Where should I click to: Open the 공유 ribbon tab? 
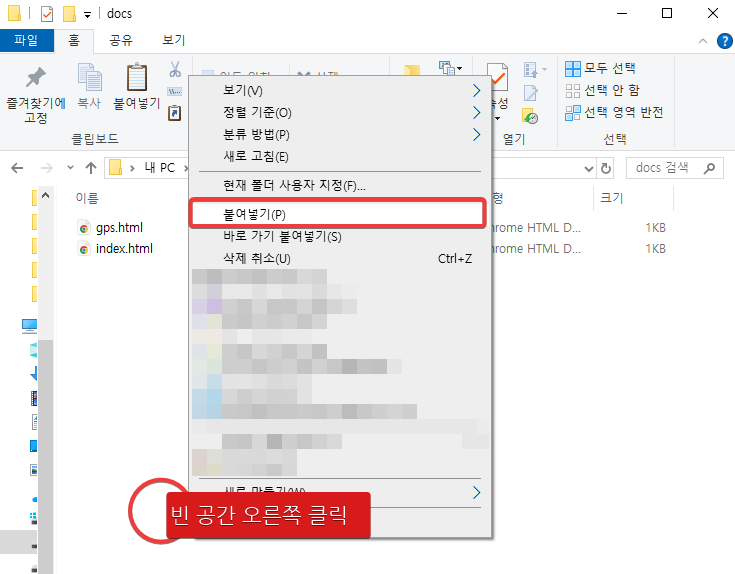[121, 41]
